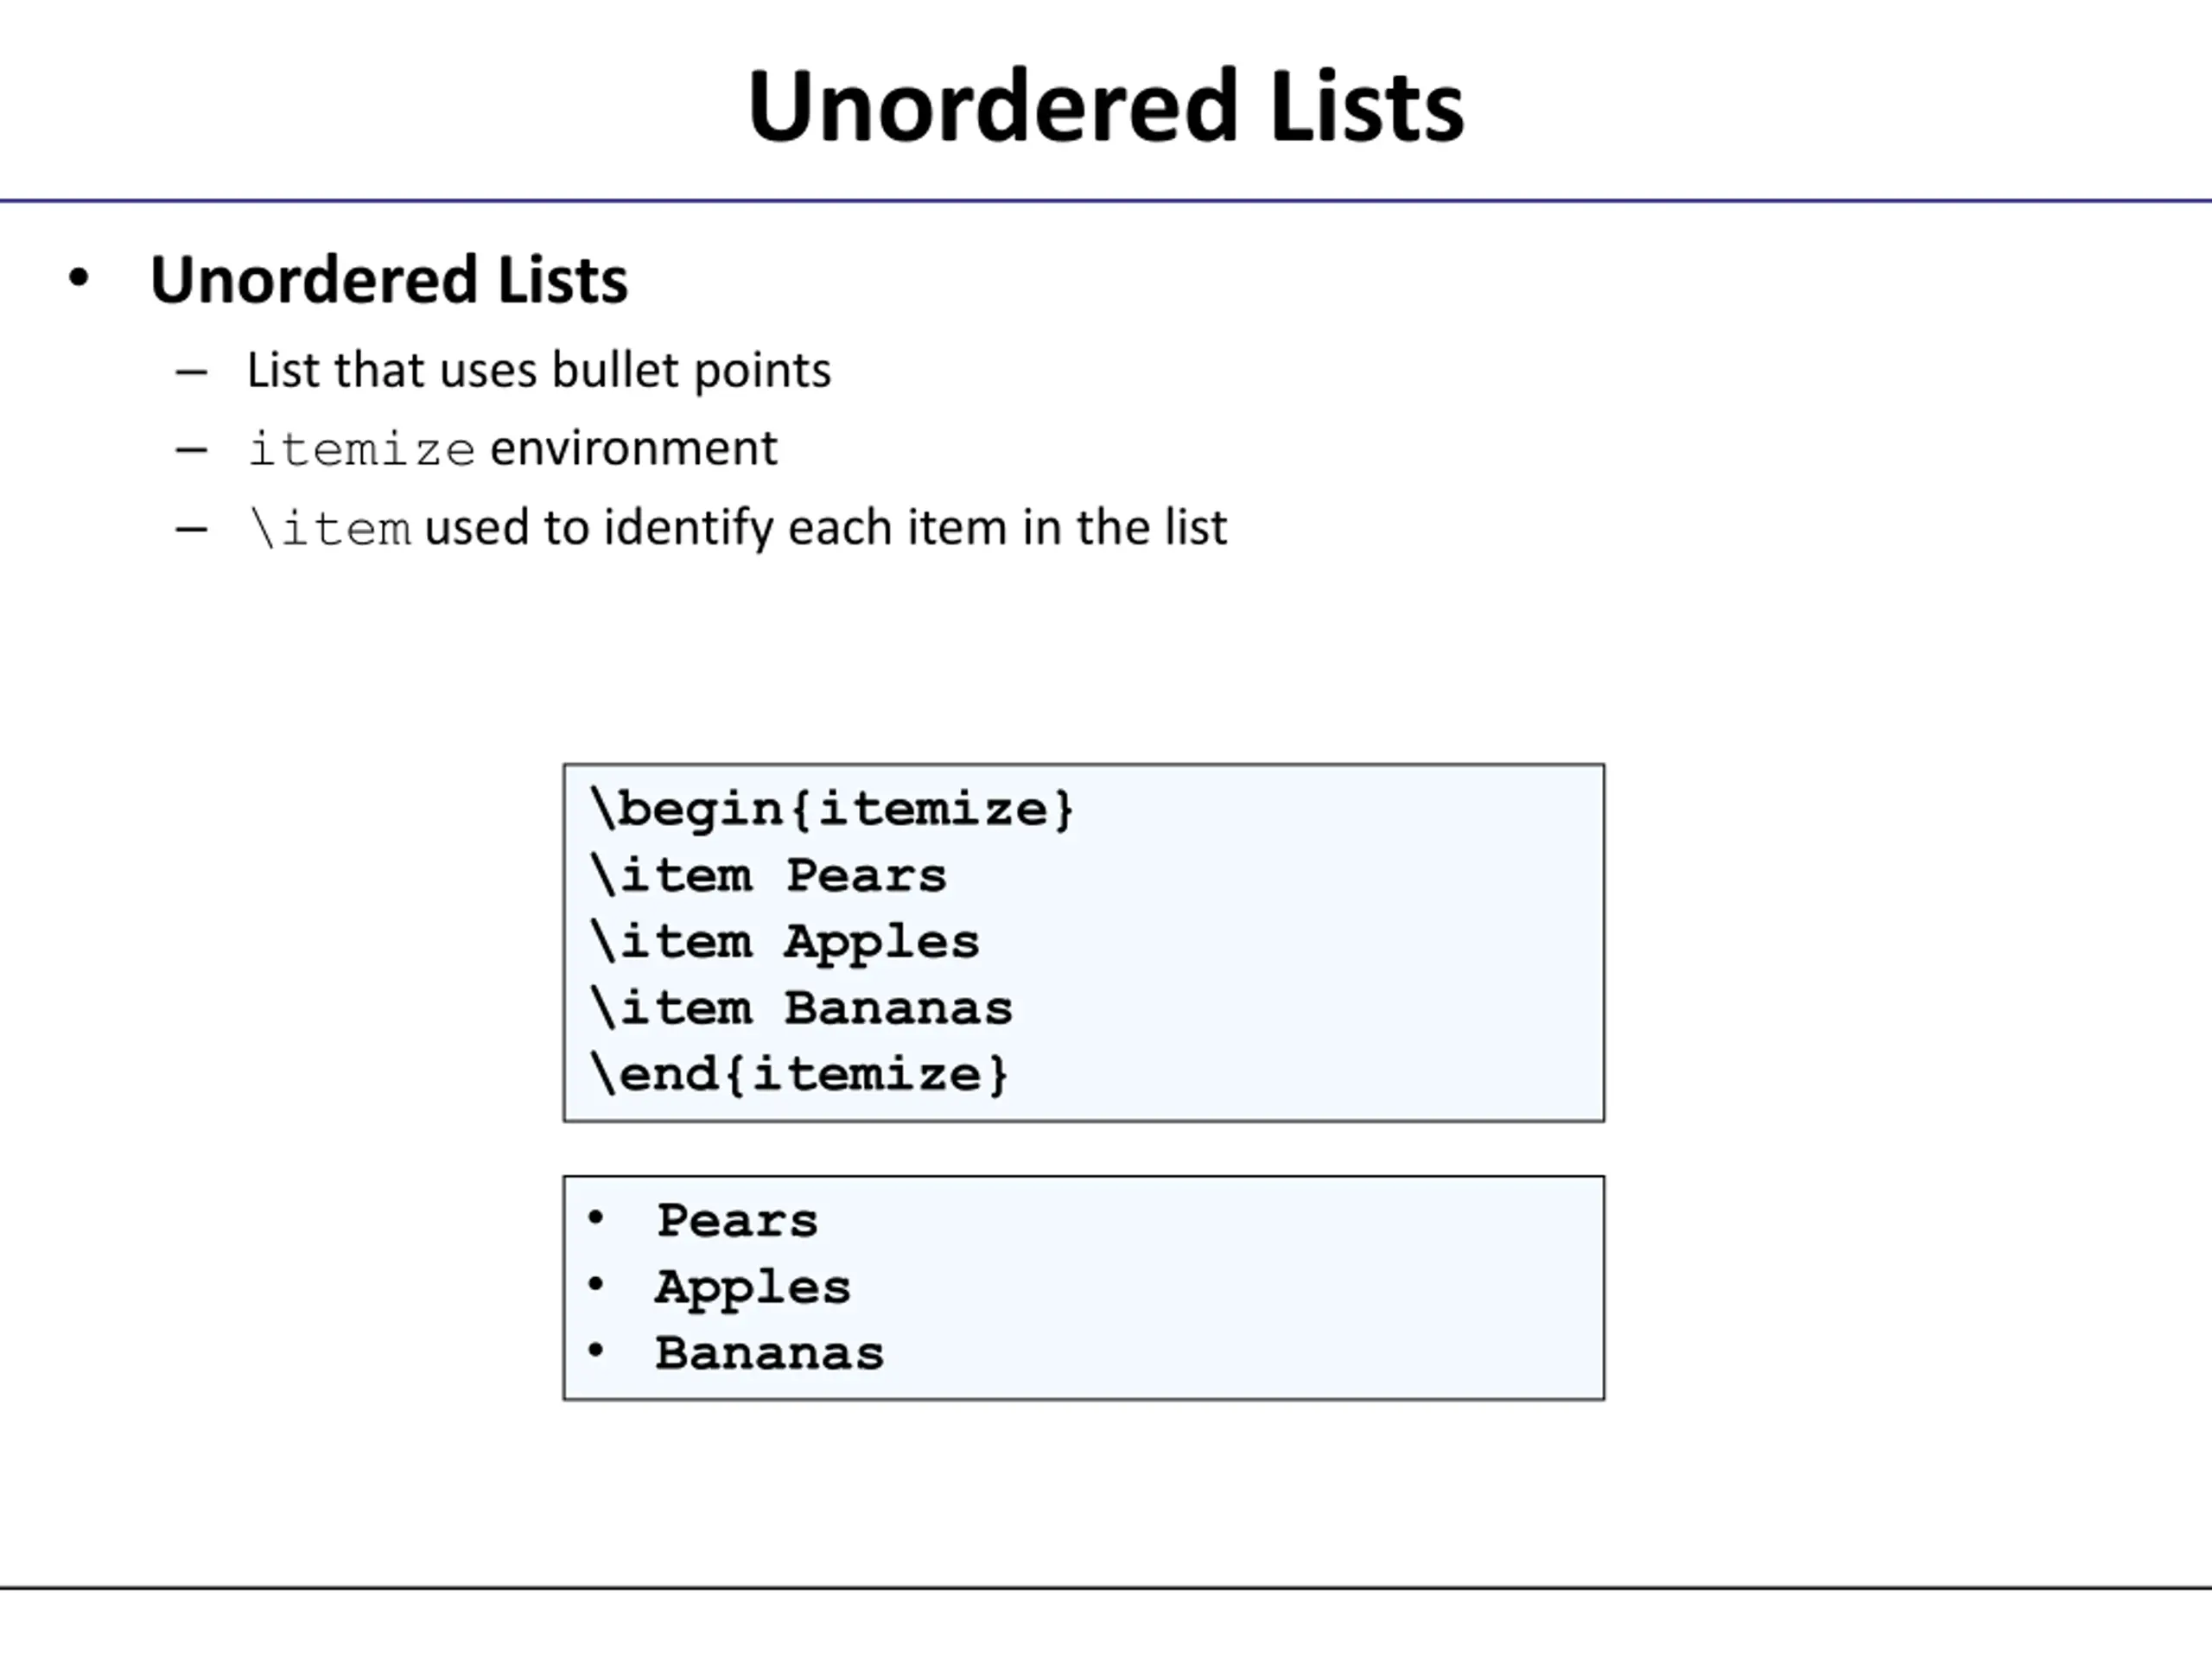Click "Apples" in the rendered output box

[x=753, y=1287]
